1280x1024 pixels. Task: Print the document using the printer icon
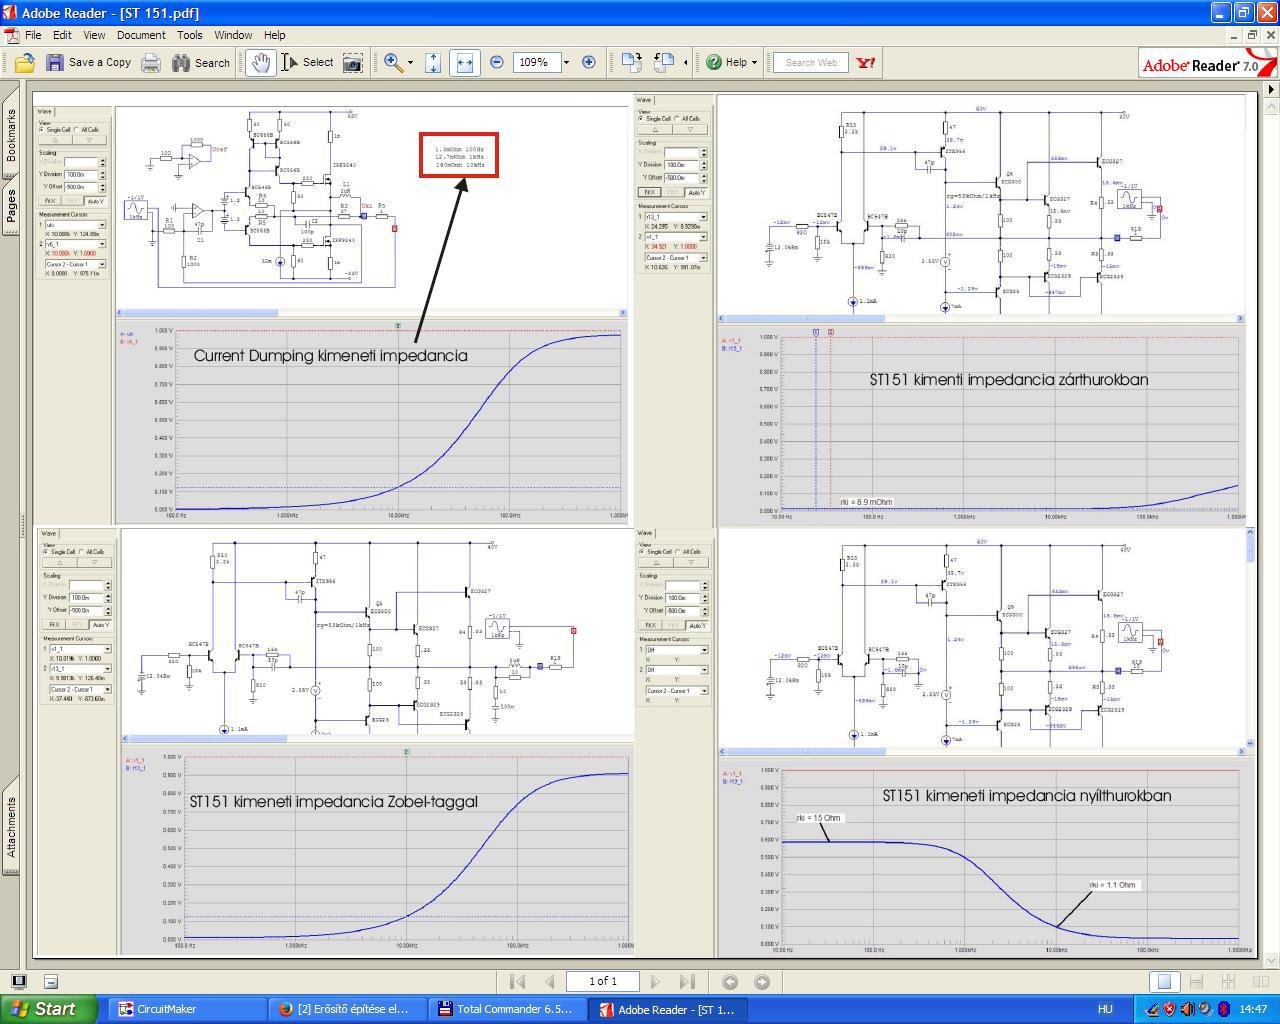[150, 63]
